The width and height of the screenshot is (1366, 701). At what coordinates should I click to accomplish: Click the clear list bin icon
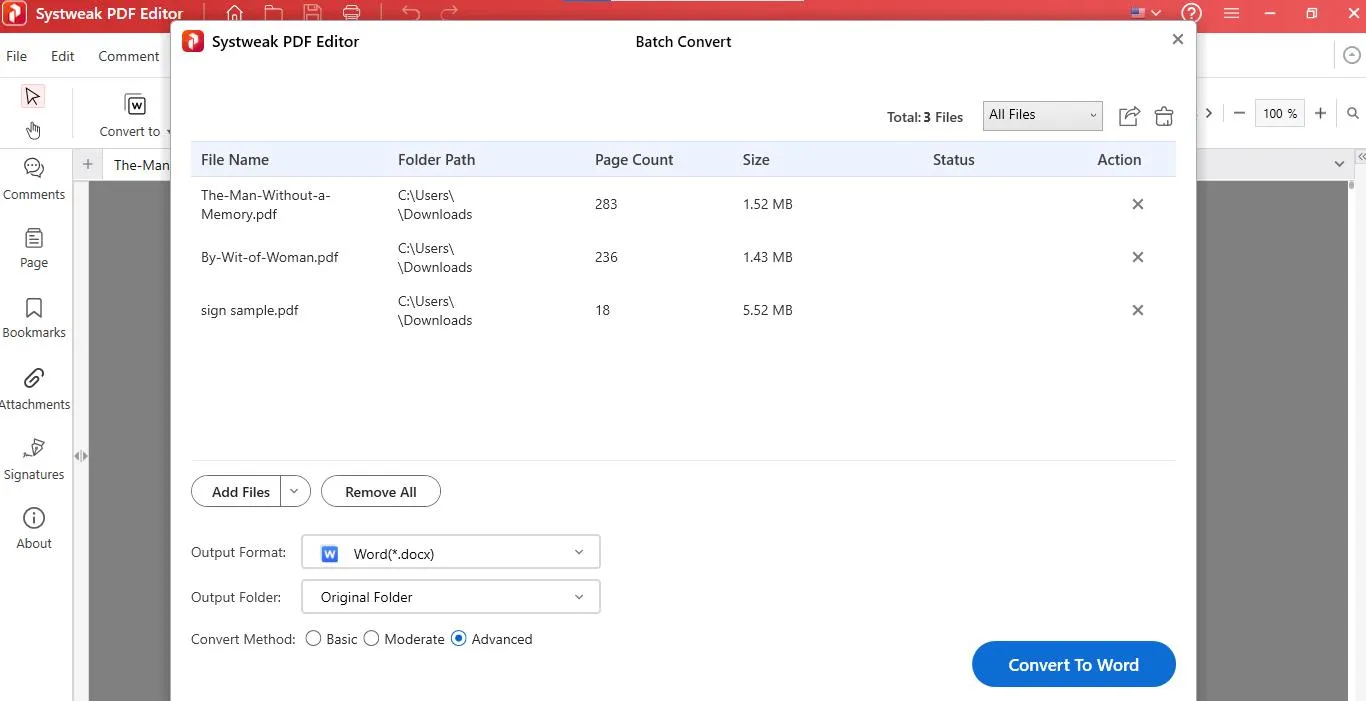[x=1164, y=116]
